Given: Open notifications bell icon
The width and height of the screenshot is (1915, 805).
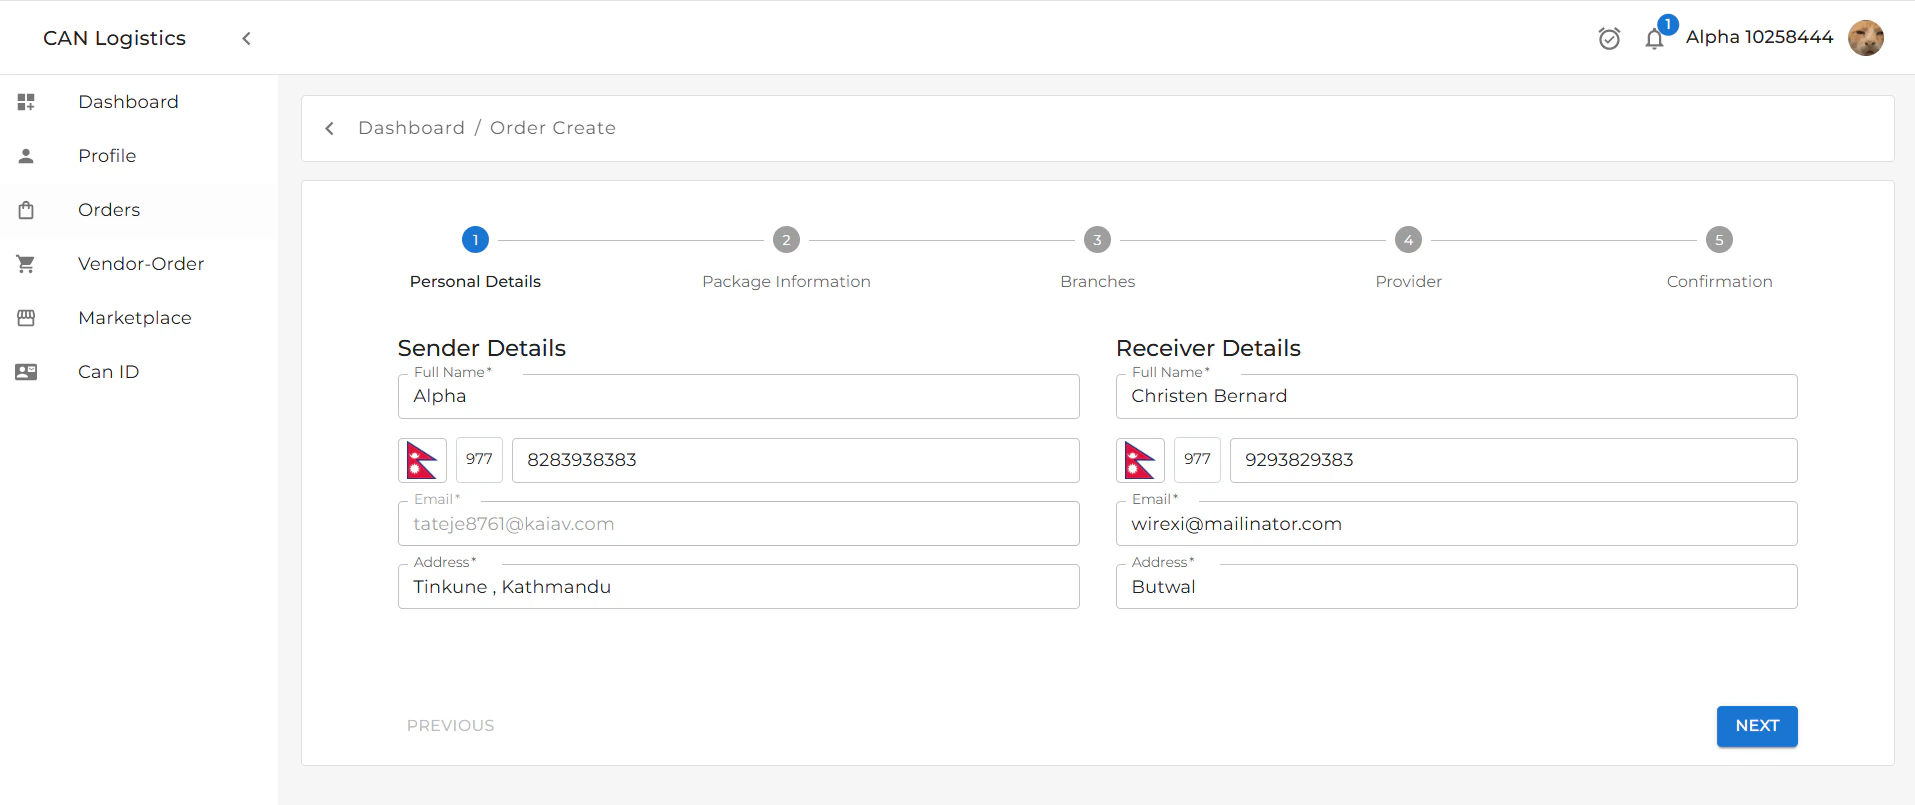Looking at the screenshot, I should pos(1654,39).
